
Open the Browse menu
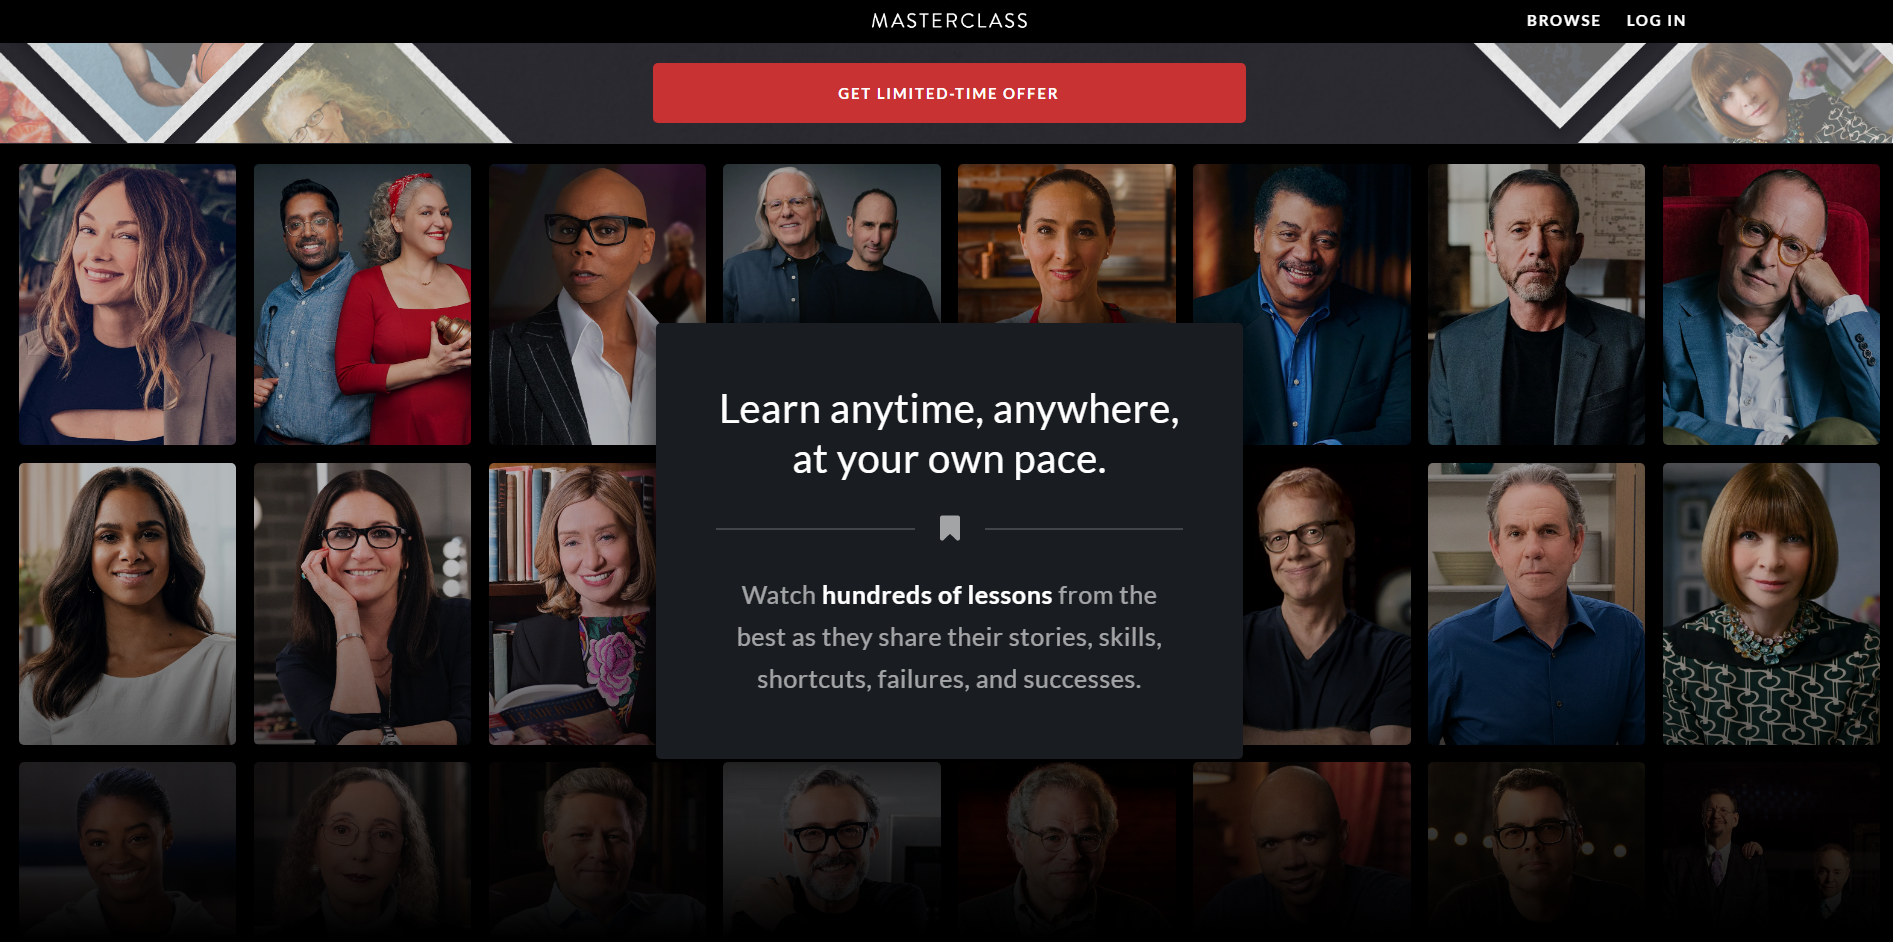coord(1563,20)
